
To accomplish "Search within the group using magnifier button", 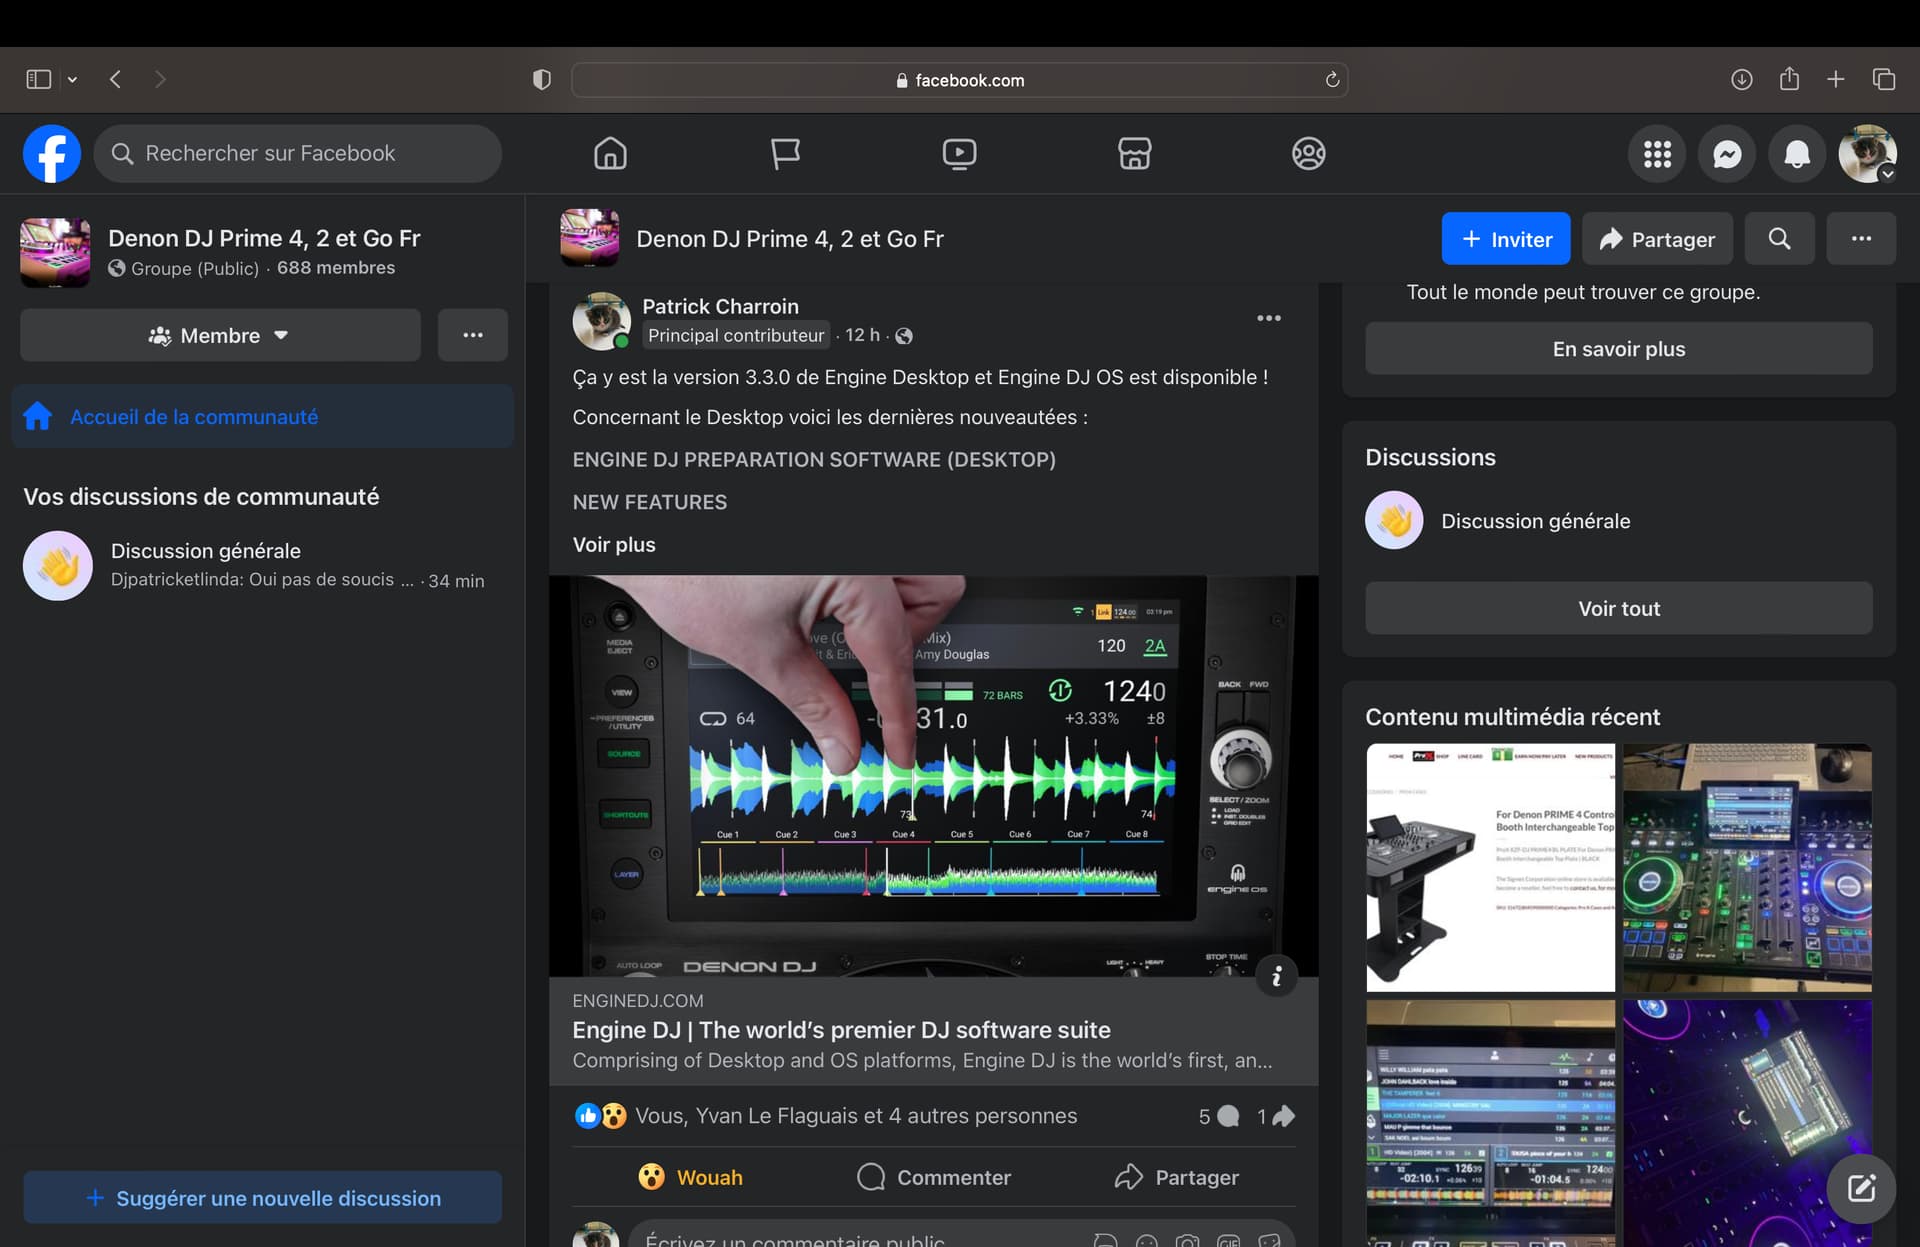I will coord(1779,239).
